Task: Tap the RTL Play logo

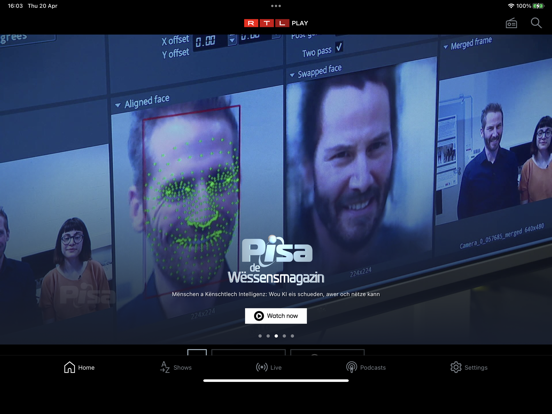Action: pyautogui.click(x=276, y=23)
